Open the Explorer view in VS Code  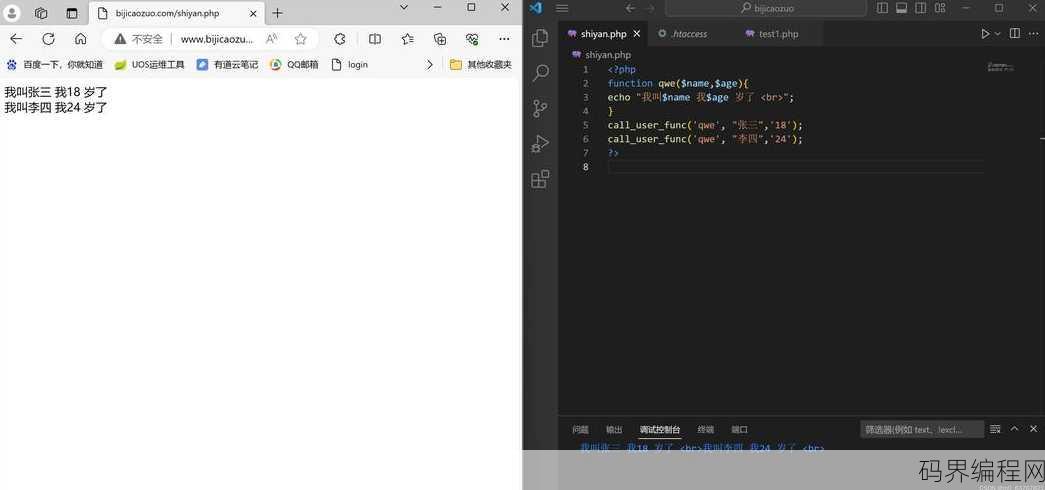(540, 39)
